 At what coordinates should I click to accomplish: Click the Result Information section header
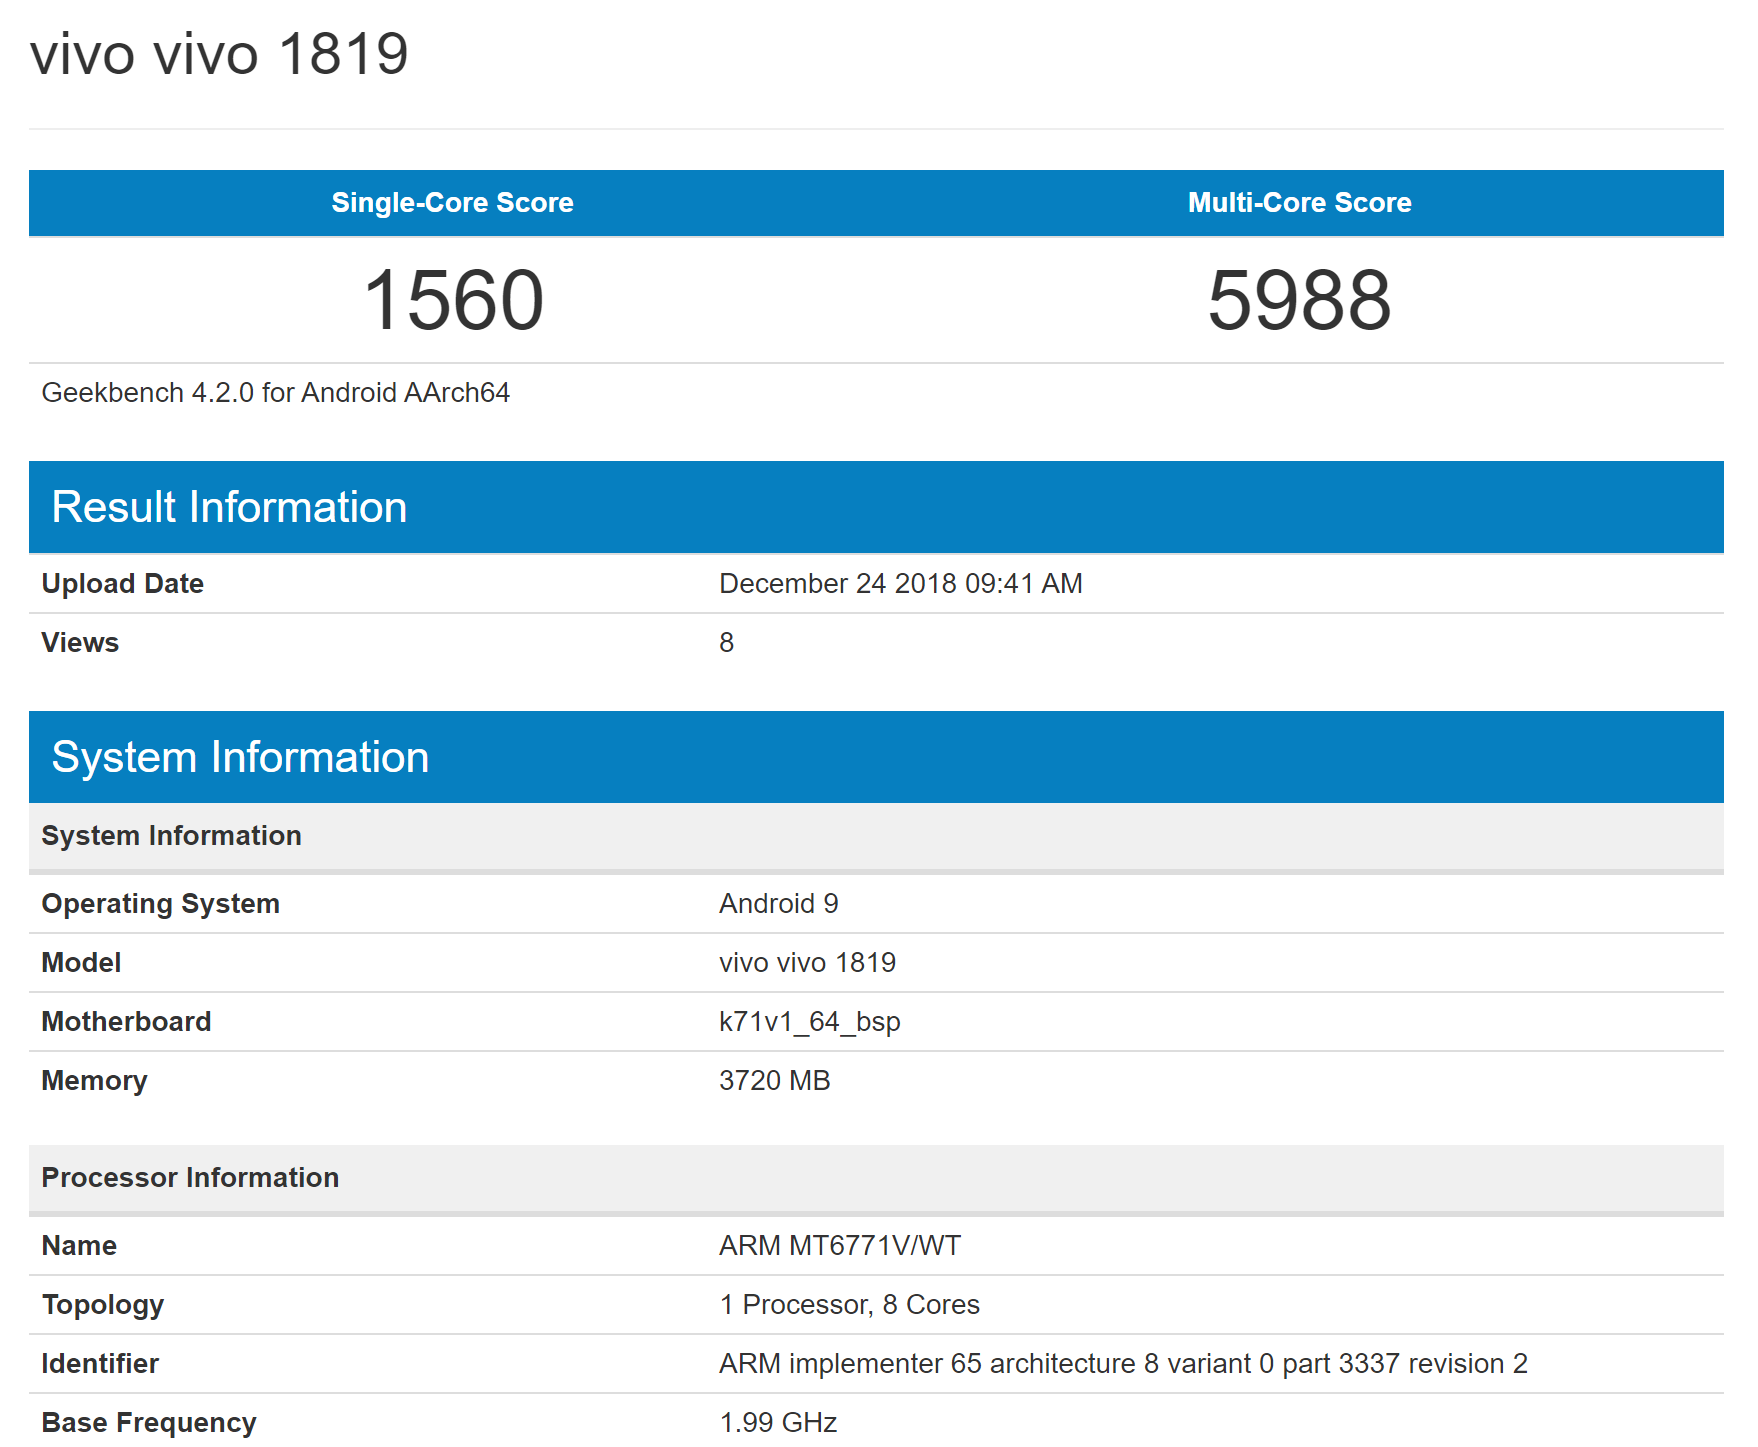tap(229, 507)
